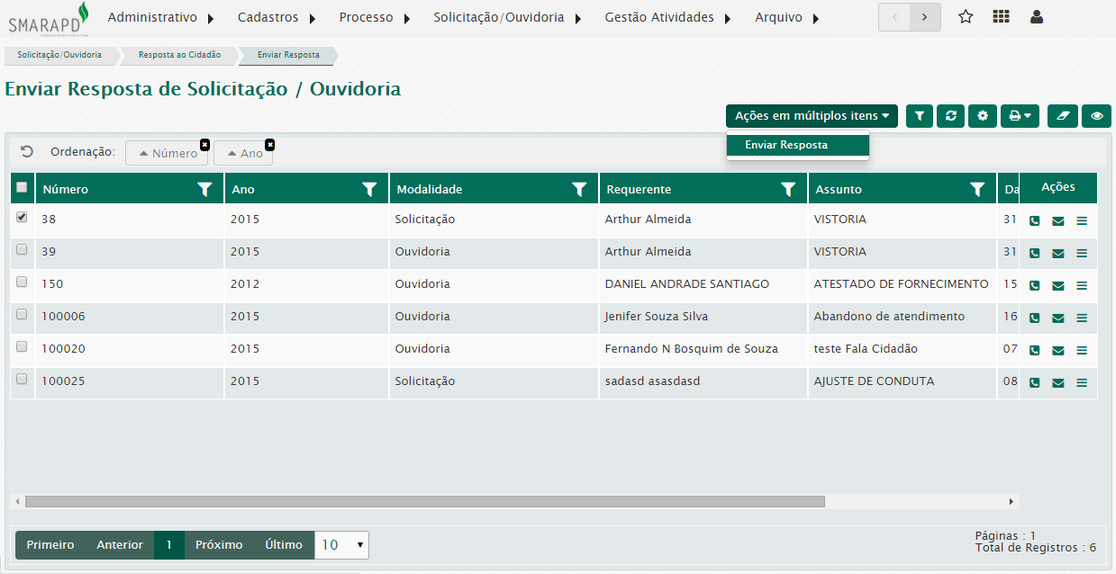Click the eraser icon to clear filters

tap(1063, 116)
